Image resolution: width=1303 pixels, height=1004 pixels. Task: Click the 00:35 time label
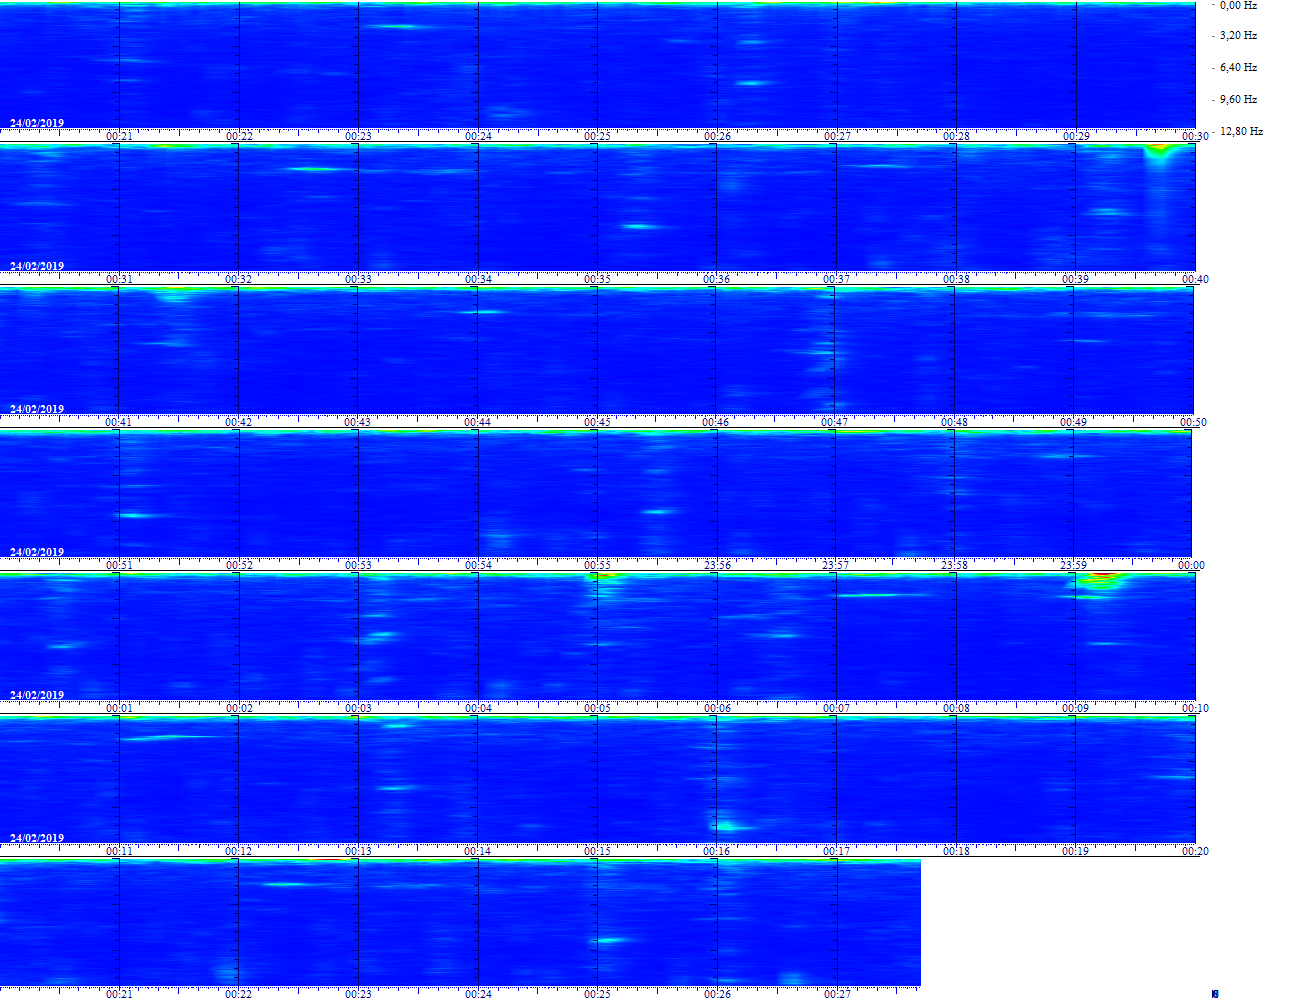pos(597,279)
